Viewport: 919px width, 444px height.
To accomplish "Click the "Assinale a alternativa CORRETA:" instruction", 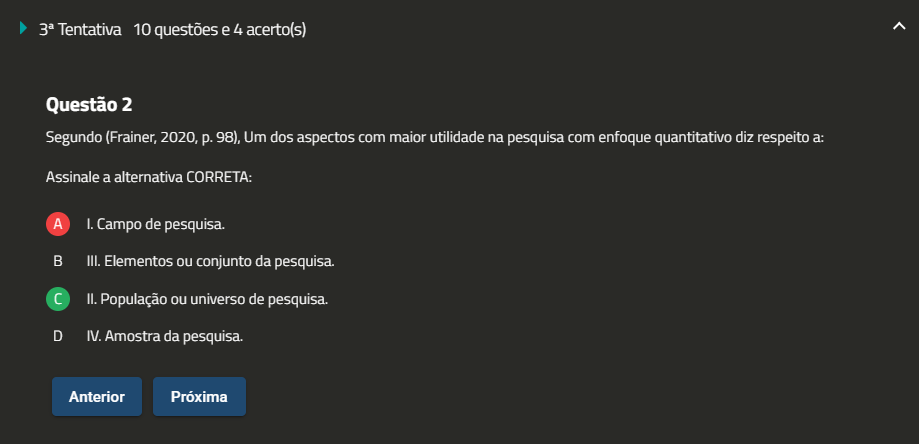I will (x=149, y=178).
